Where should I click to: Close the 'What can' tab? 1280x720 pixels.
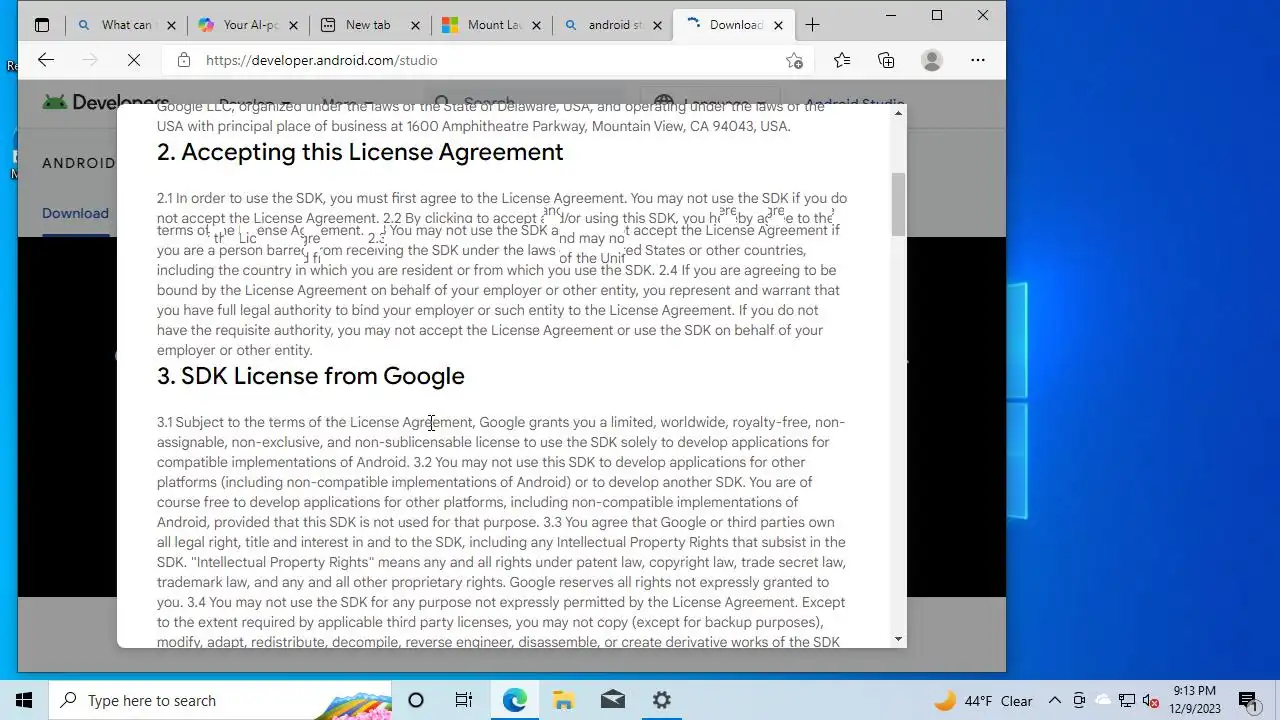point(171,25)
